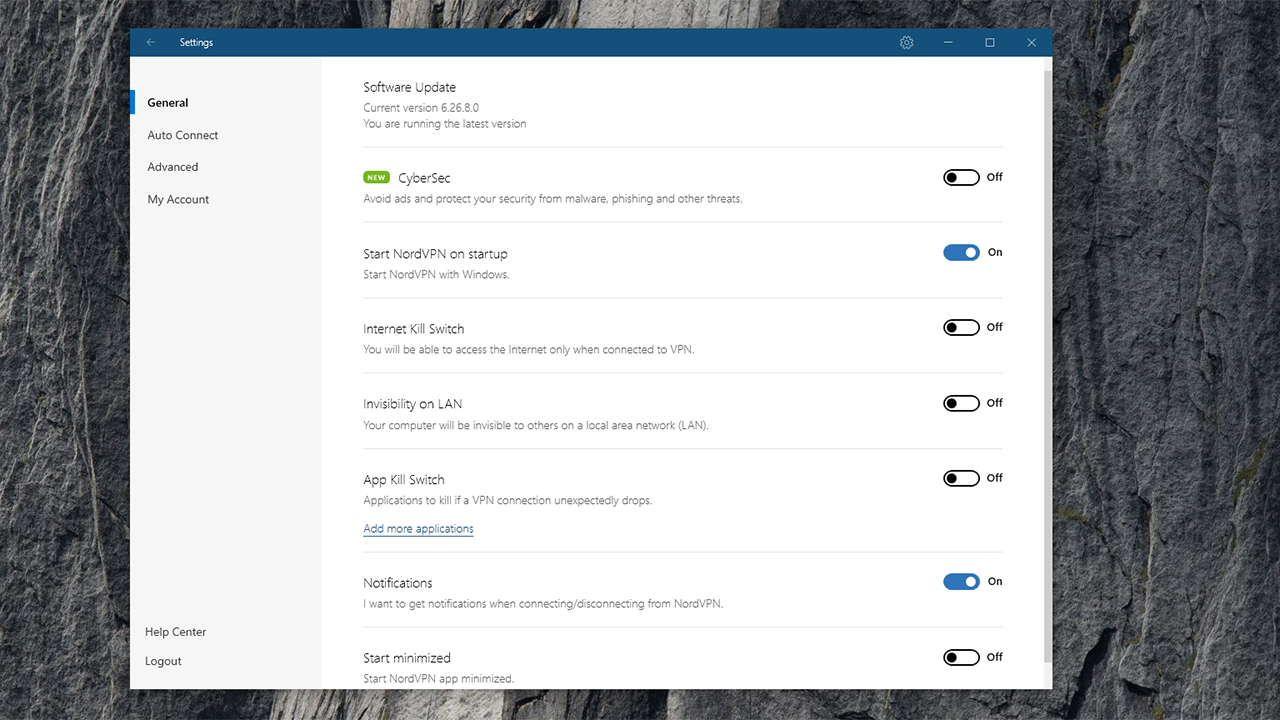Click the back arrow in title bar

pyautogui.click(x=151, y=42)
